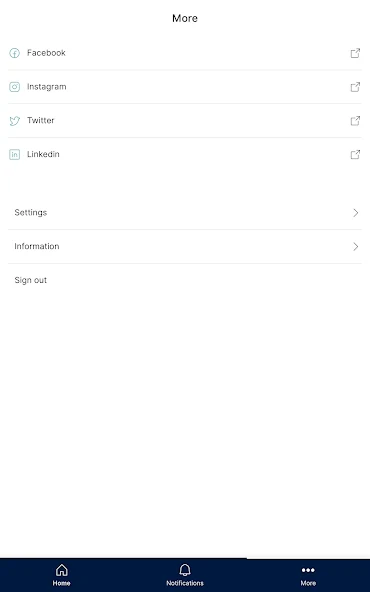This screenshot has width=370, height=592.
Task: Sign out of the account
Action: point(31,280)
